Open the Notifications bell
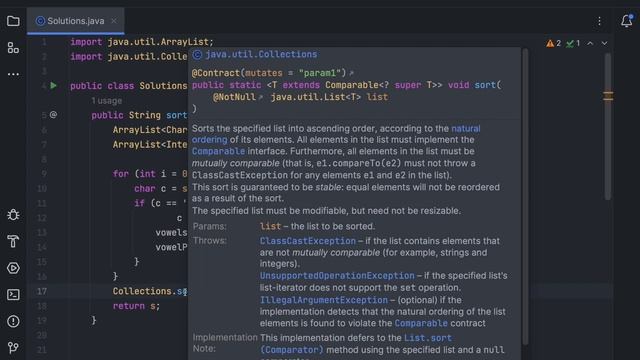The image size is (640, 360). (627, 21)
